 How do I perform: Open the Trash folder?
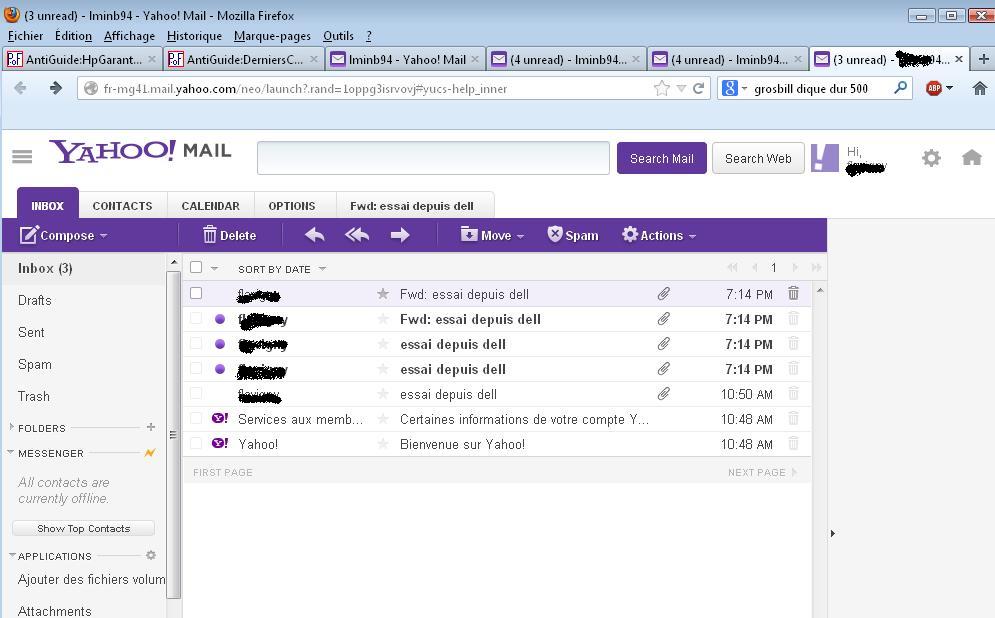(34, 396)
